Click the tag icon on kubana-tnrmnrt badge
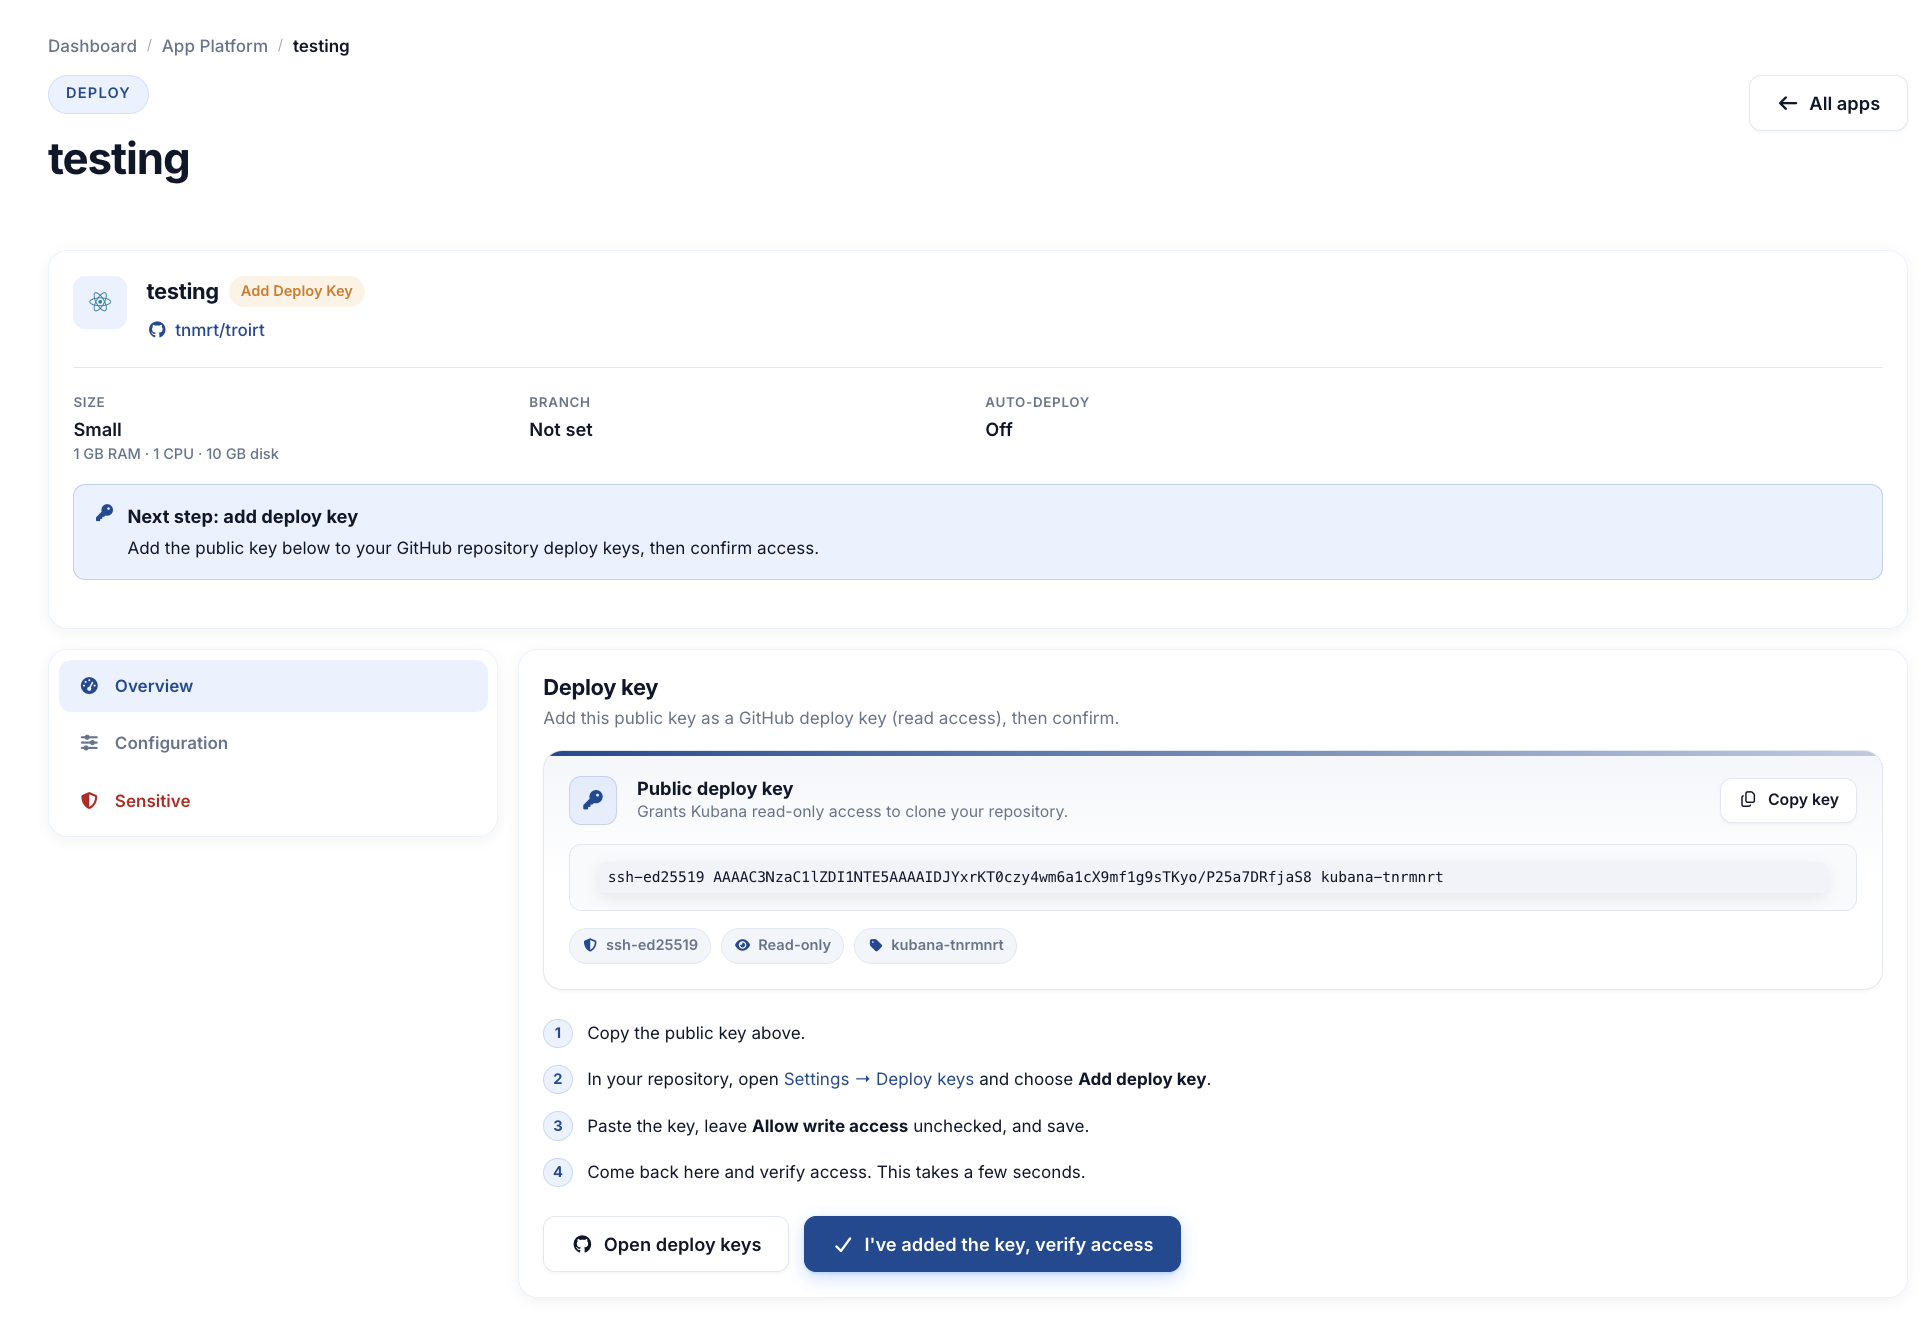1932x1334 pixels. click(876, 945)
